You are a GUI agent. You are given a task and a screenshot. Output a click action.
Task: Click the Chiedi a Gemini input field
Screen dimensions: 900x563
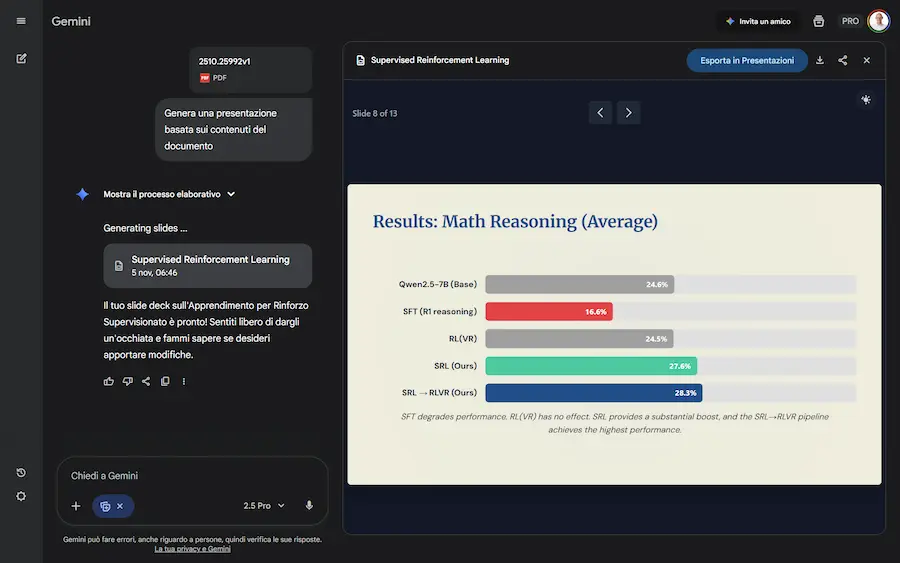click(190, 476)
